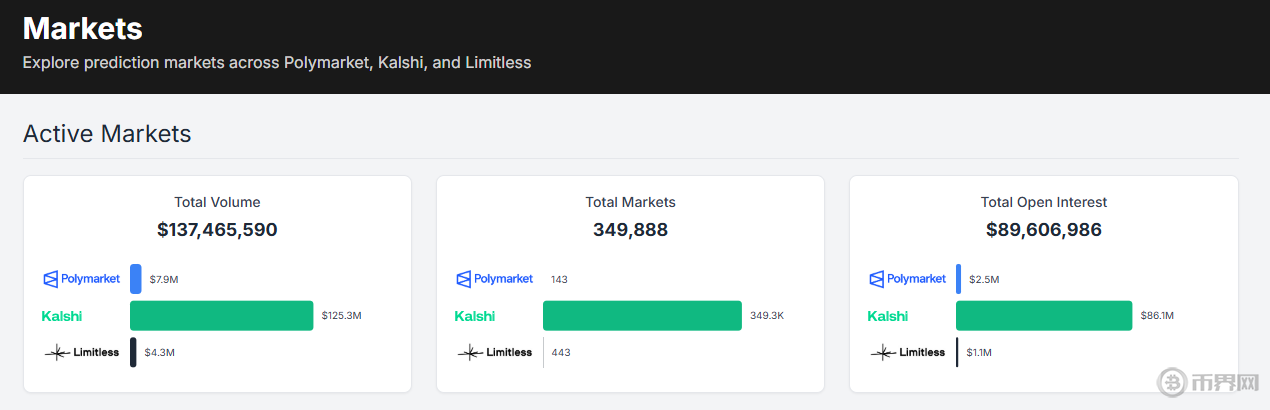
Task: Click the 349,888 total markets figure
Action: [x=630, y=230]
